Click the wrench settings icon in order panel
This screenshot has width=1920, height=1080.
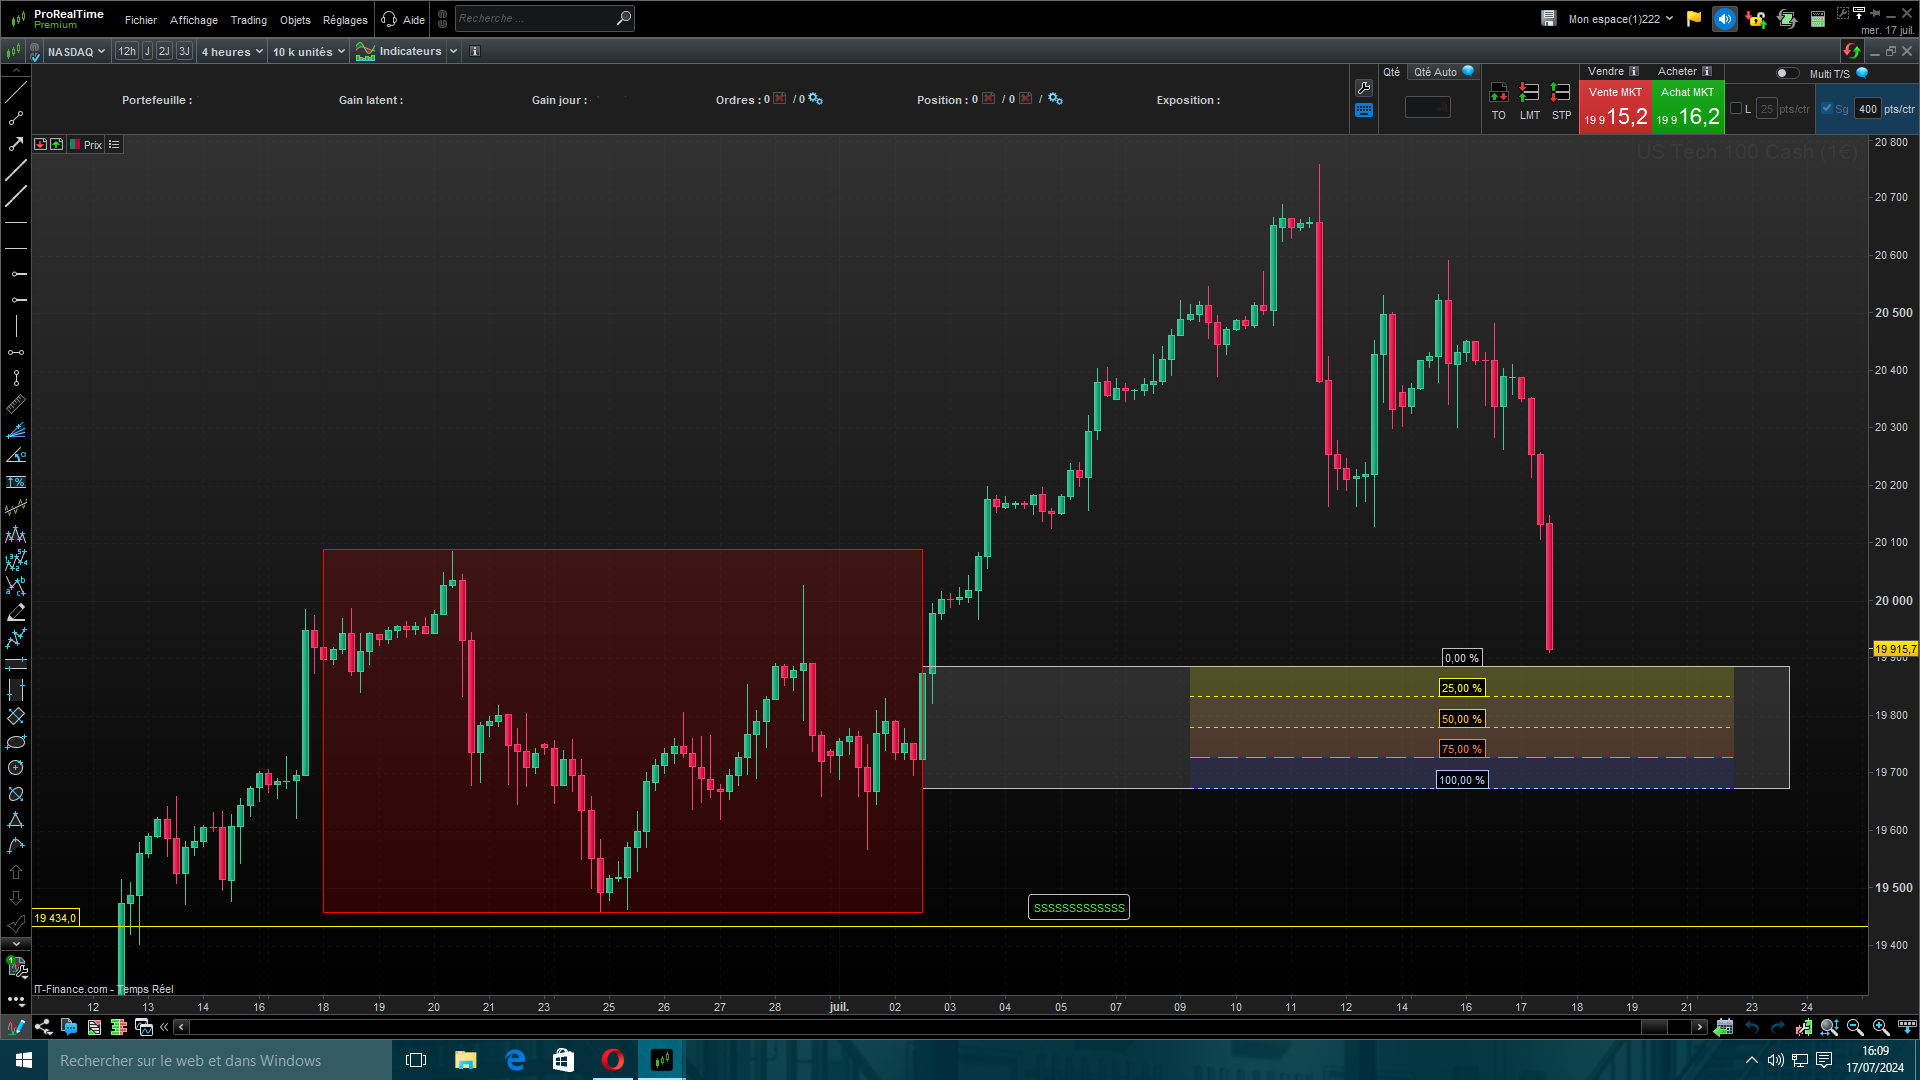tap(1364, 88)
